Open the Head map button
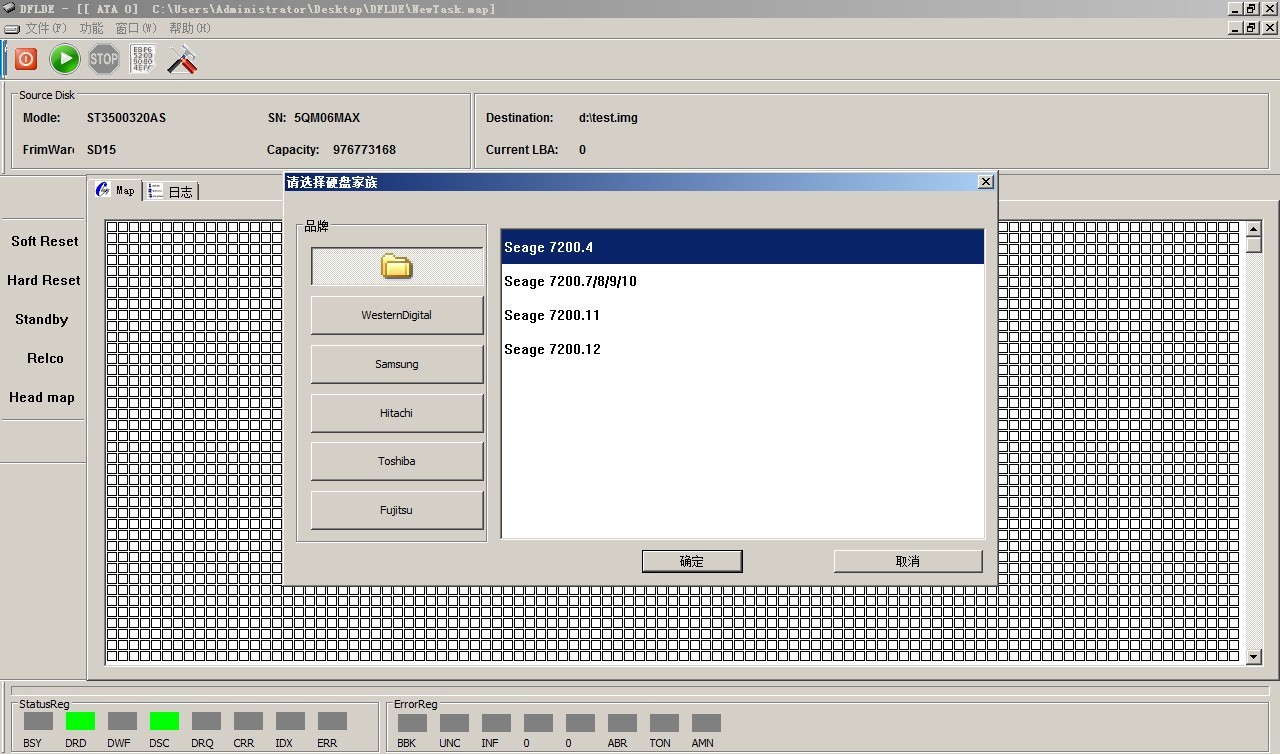The width and height of the screenshot is (1280, 754). 42,397
